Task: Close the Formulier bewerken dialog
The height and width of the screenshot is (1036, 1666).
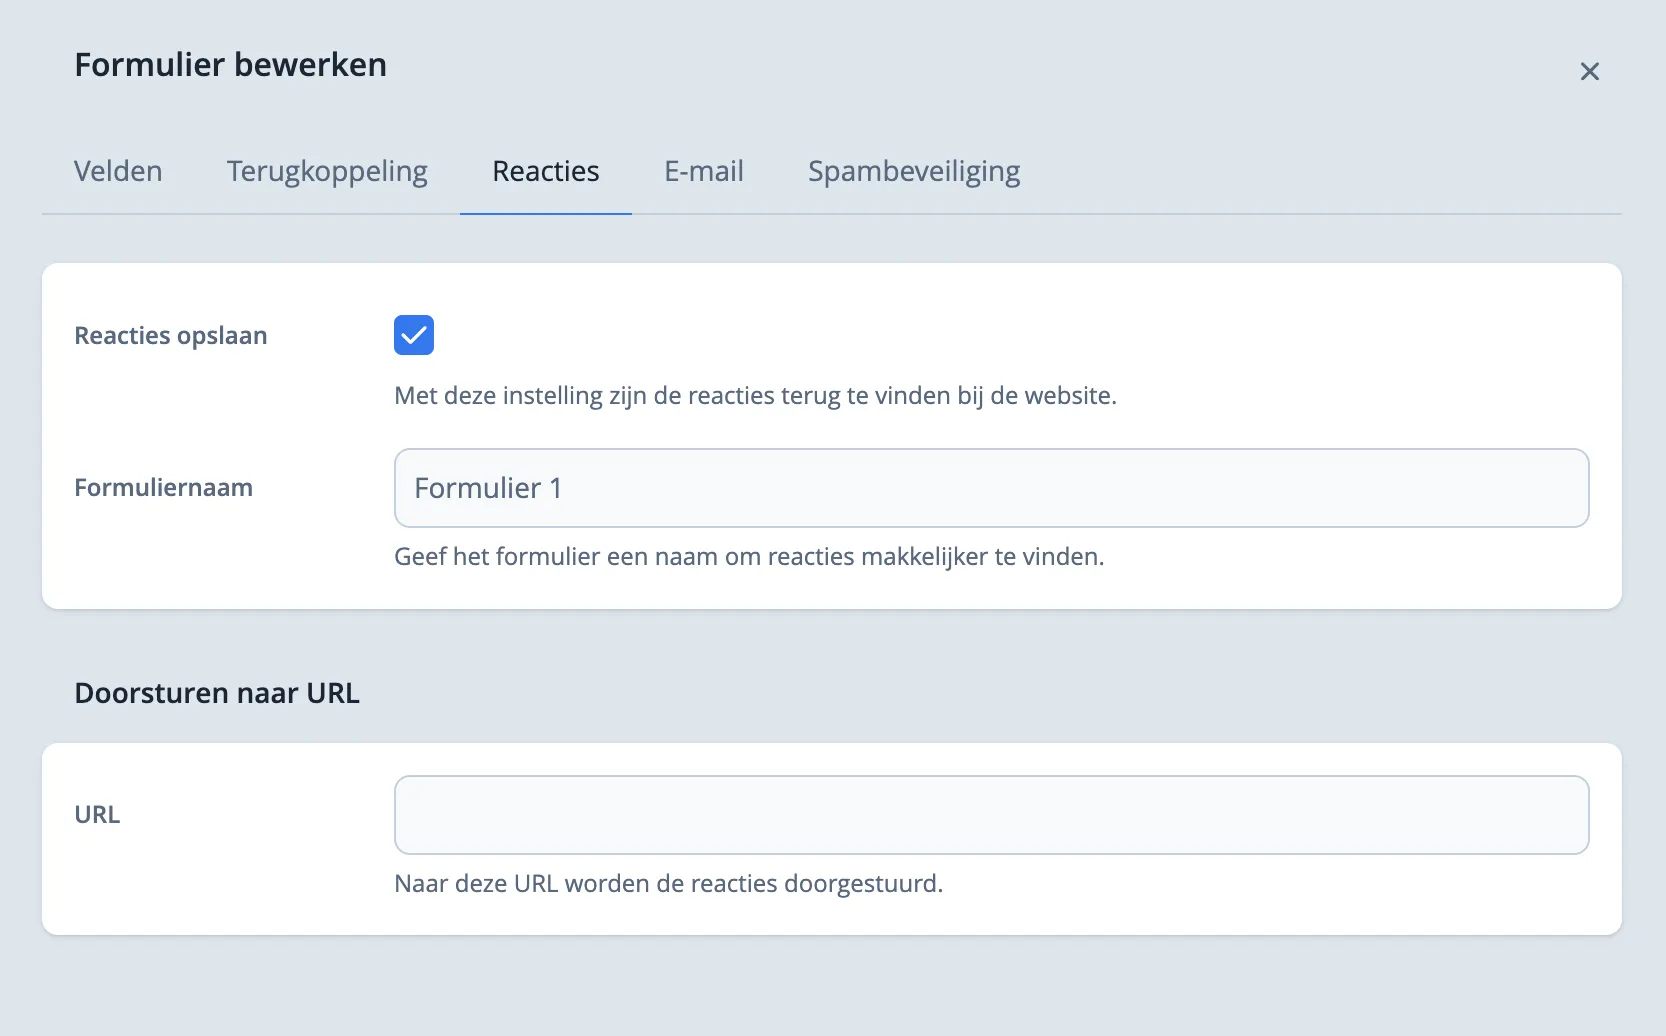Action: (1590, 71)
